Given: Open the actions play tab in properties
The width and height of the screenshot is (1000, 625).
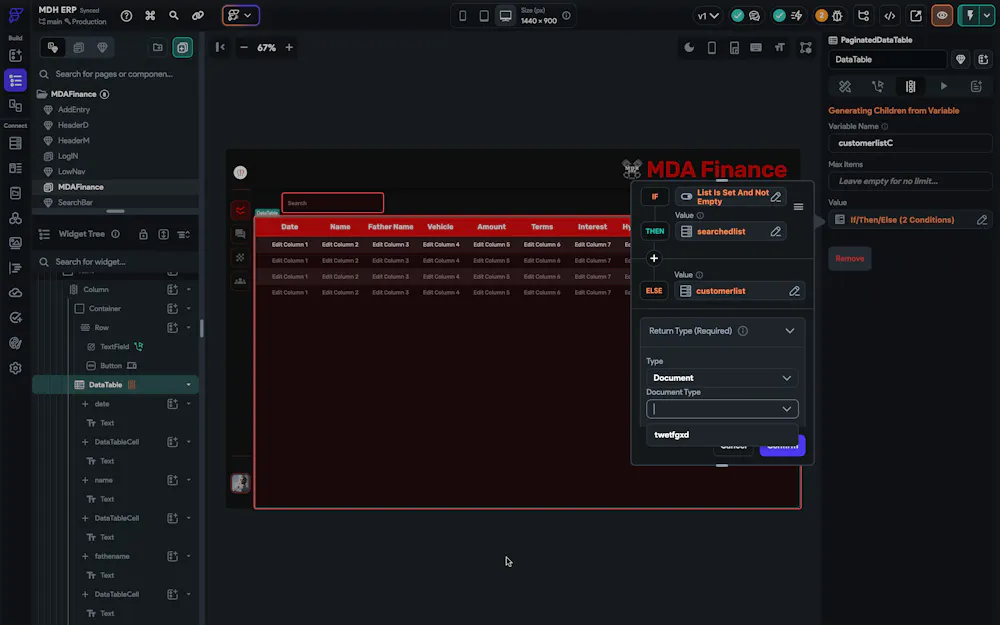Looking at the screenshot, I should (x=943, y=86).
